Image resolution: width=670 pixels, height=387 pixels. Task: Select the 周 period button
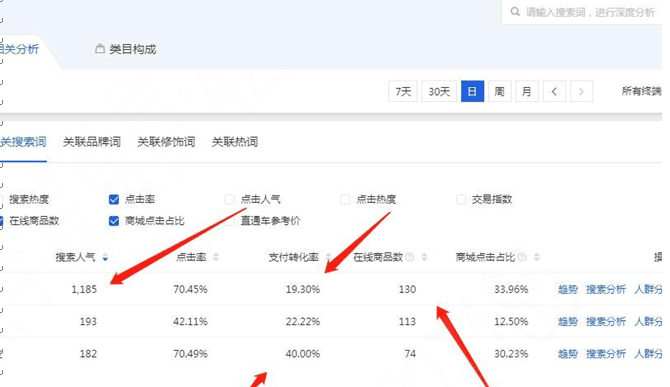pos(500,91)
